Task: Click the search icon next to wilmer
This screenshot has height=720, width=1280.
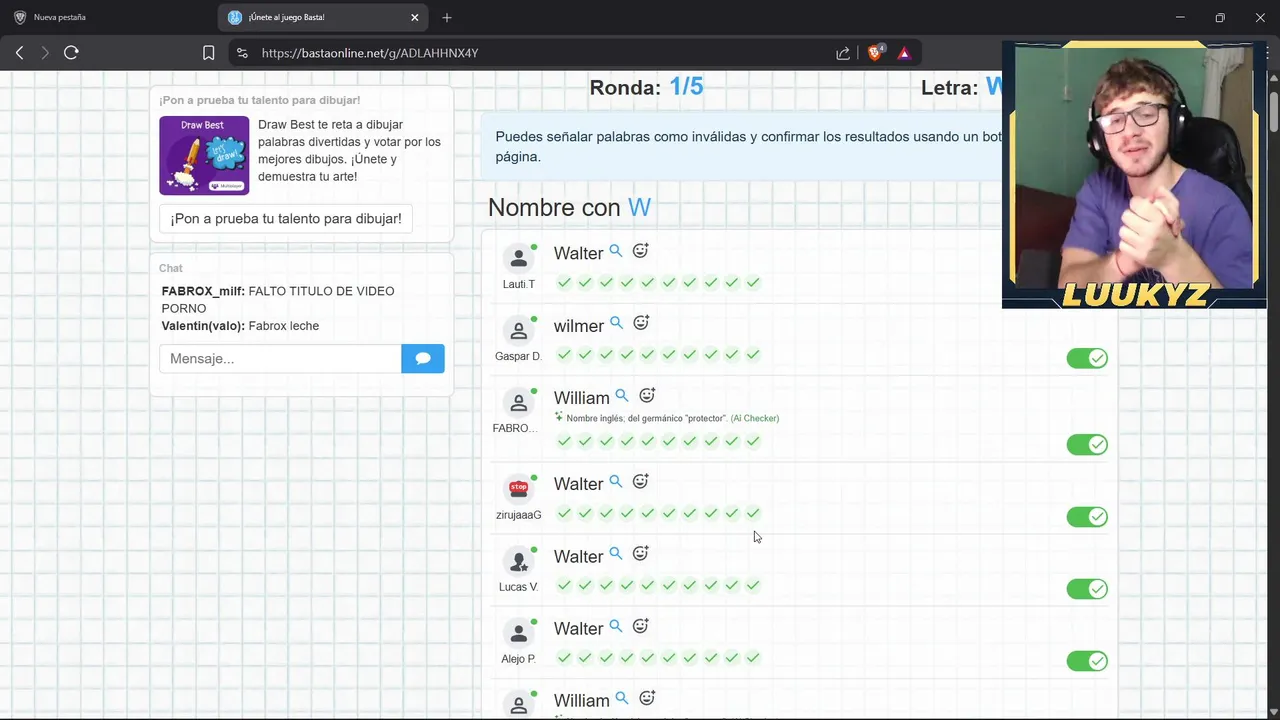Action: click(617, 323)
